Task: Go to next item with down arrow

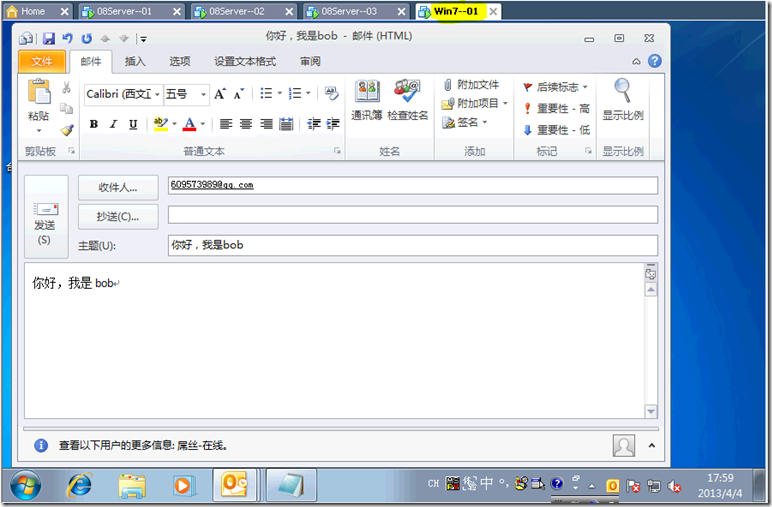Action: [x=124, y=38]
